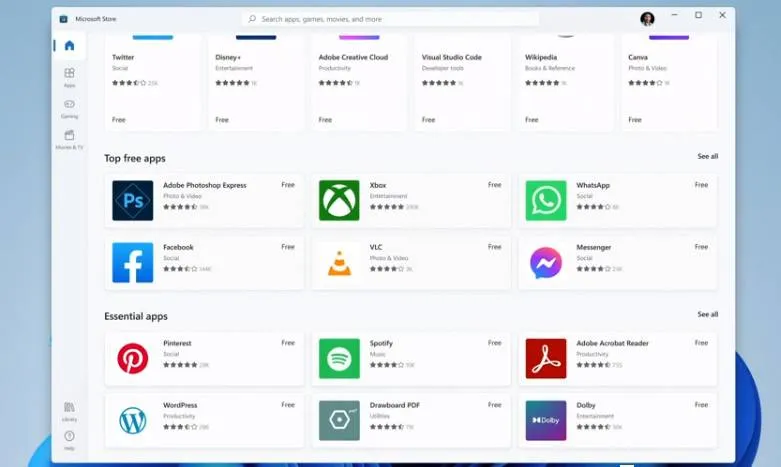Screen dimensions: 781x467
Task: Select the Messenger app title
Action: coord(594,247)
